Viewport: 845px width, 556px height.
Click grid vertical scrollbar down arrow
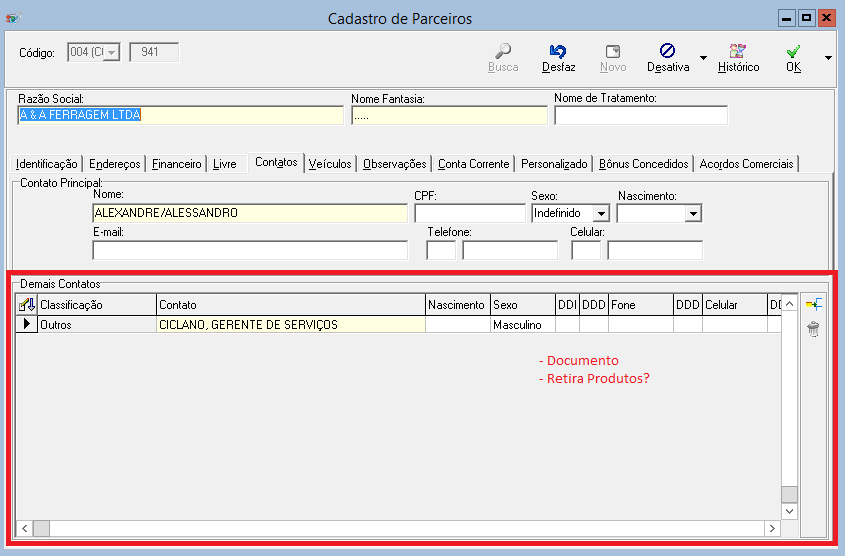(789, 511)
